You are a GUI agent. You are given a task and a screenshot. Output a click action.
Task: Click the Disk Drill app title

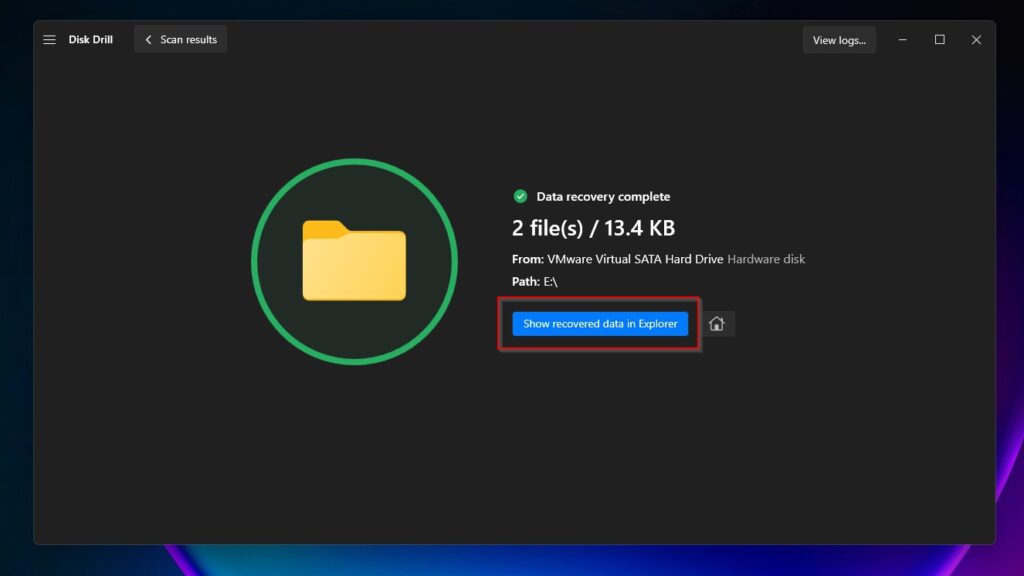coord(91,39)
